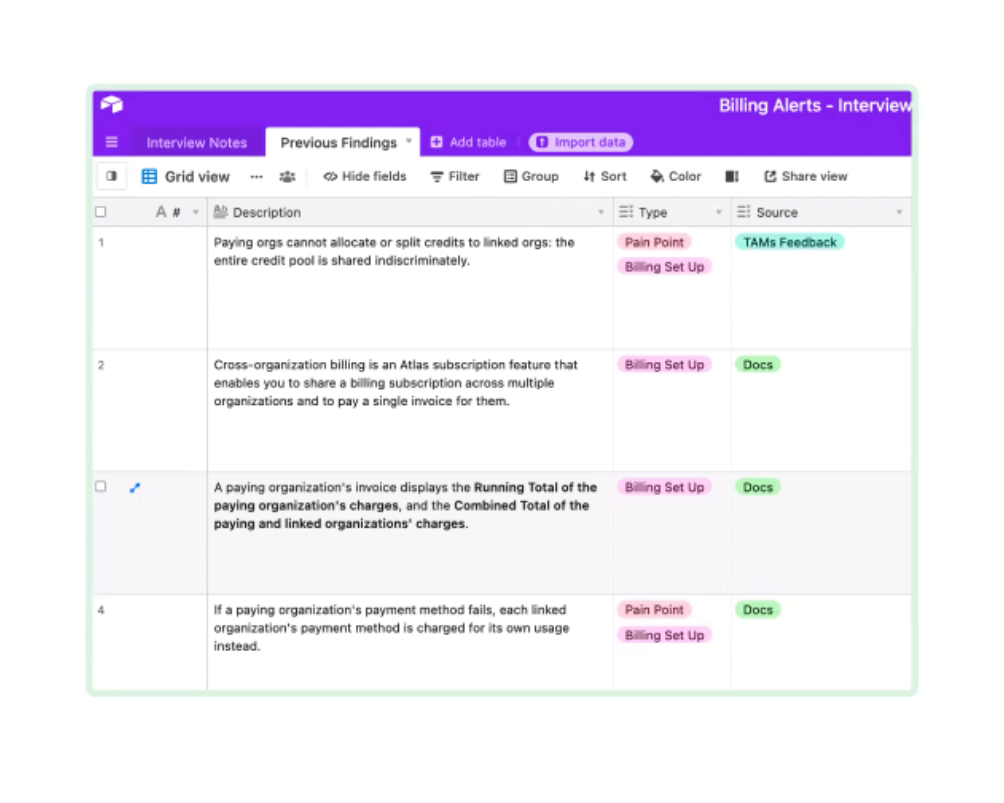
Task: Open the Hide fields option
Action: [364, 176]
